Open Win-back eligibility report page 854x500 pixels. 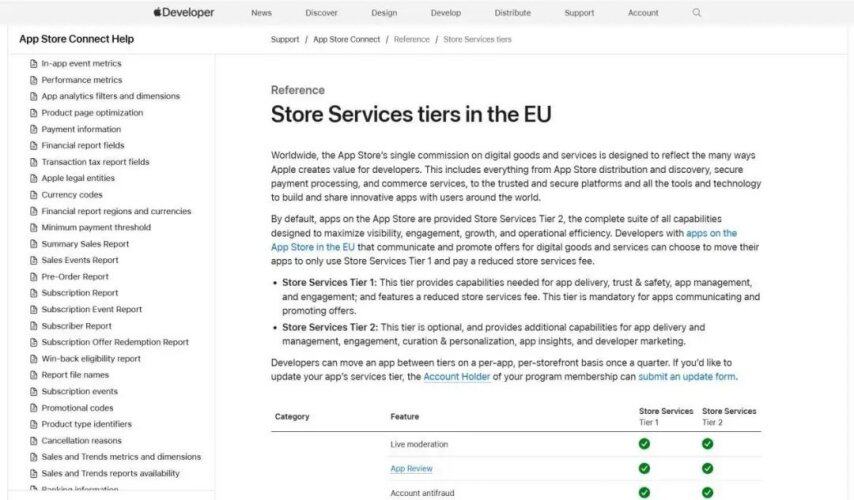91,358
